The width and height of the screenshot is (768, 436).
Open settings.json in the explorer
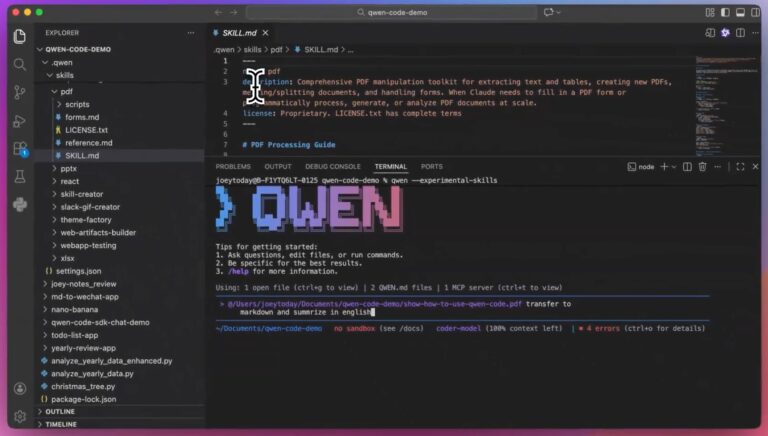pos(78,271)
